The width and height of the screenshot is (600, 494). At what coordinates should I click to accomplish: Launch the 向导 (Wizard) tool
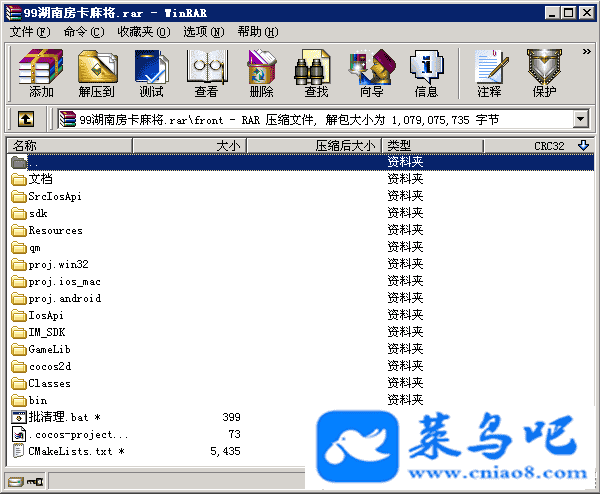371,73
